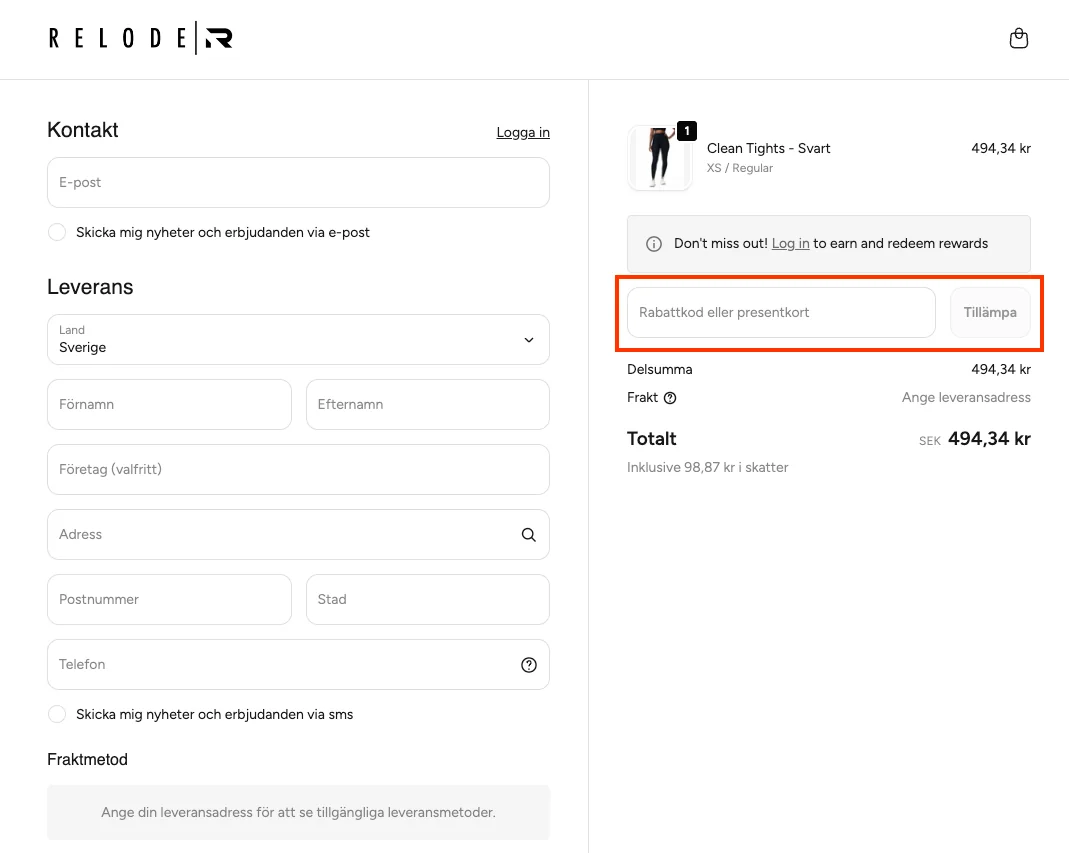The height and width of the screenshot is (853, 1069).
Task: Click the Relode logo
Action: click(x=140, y=39)
